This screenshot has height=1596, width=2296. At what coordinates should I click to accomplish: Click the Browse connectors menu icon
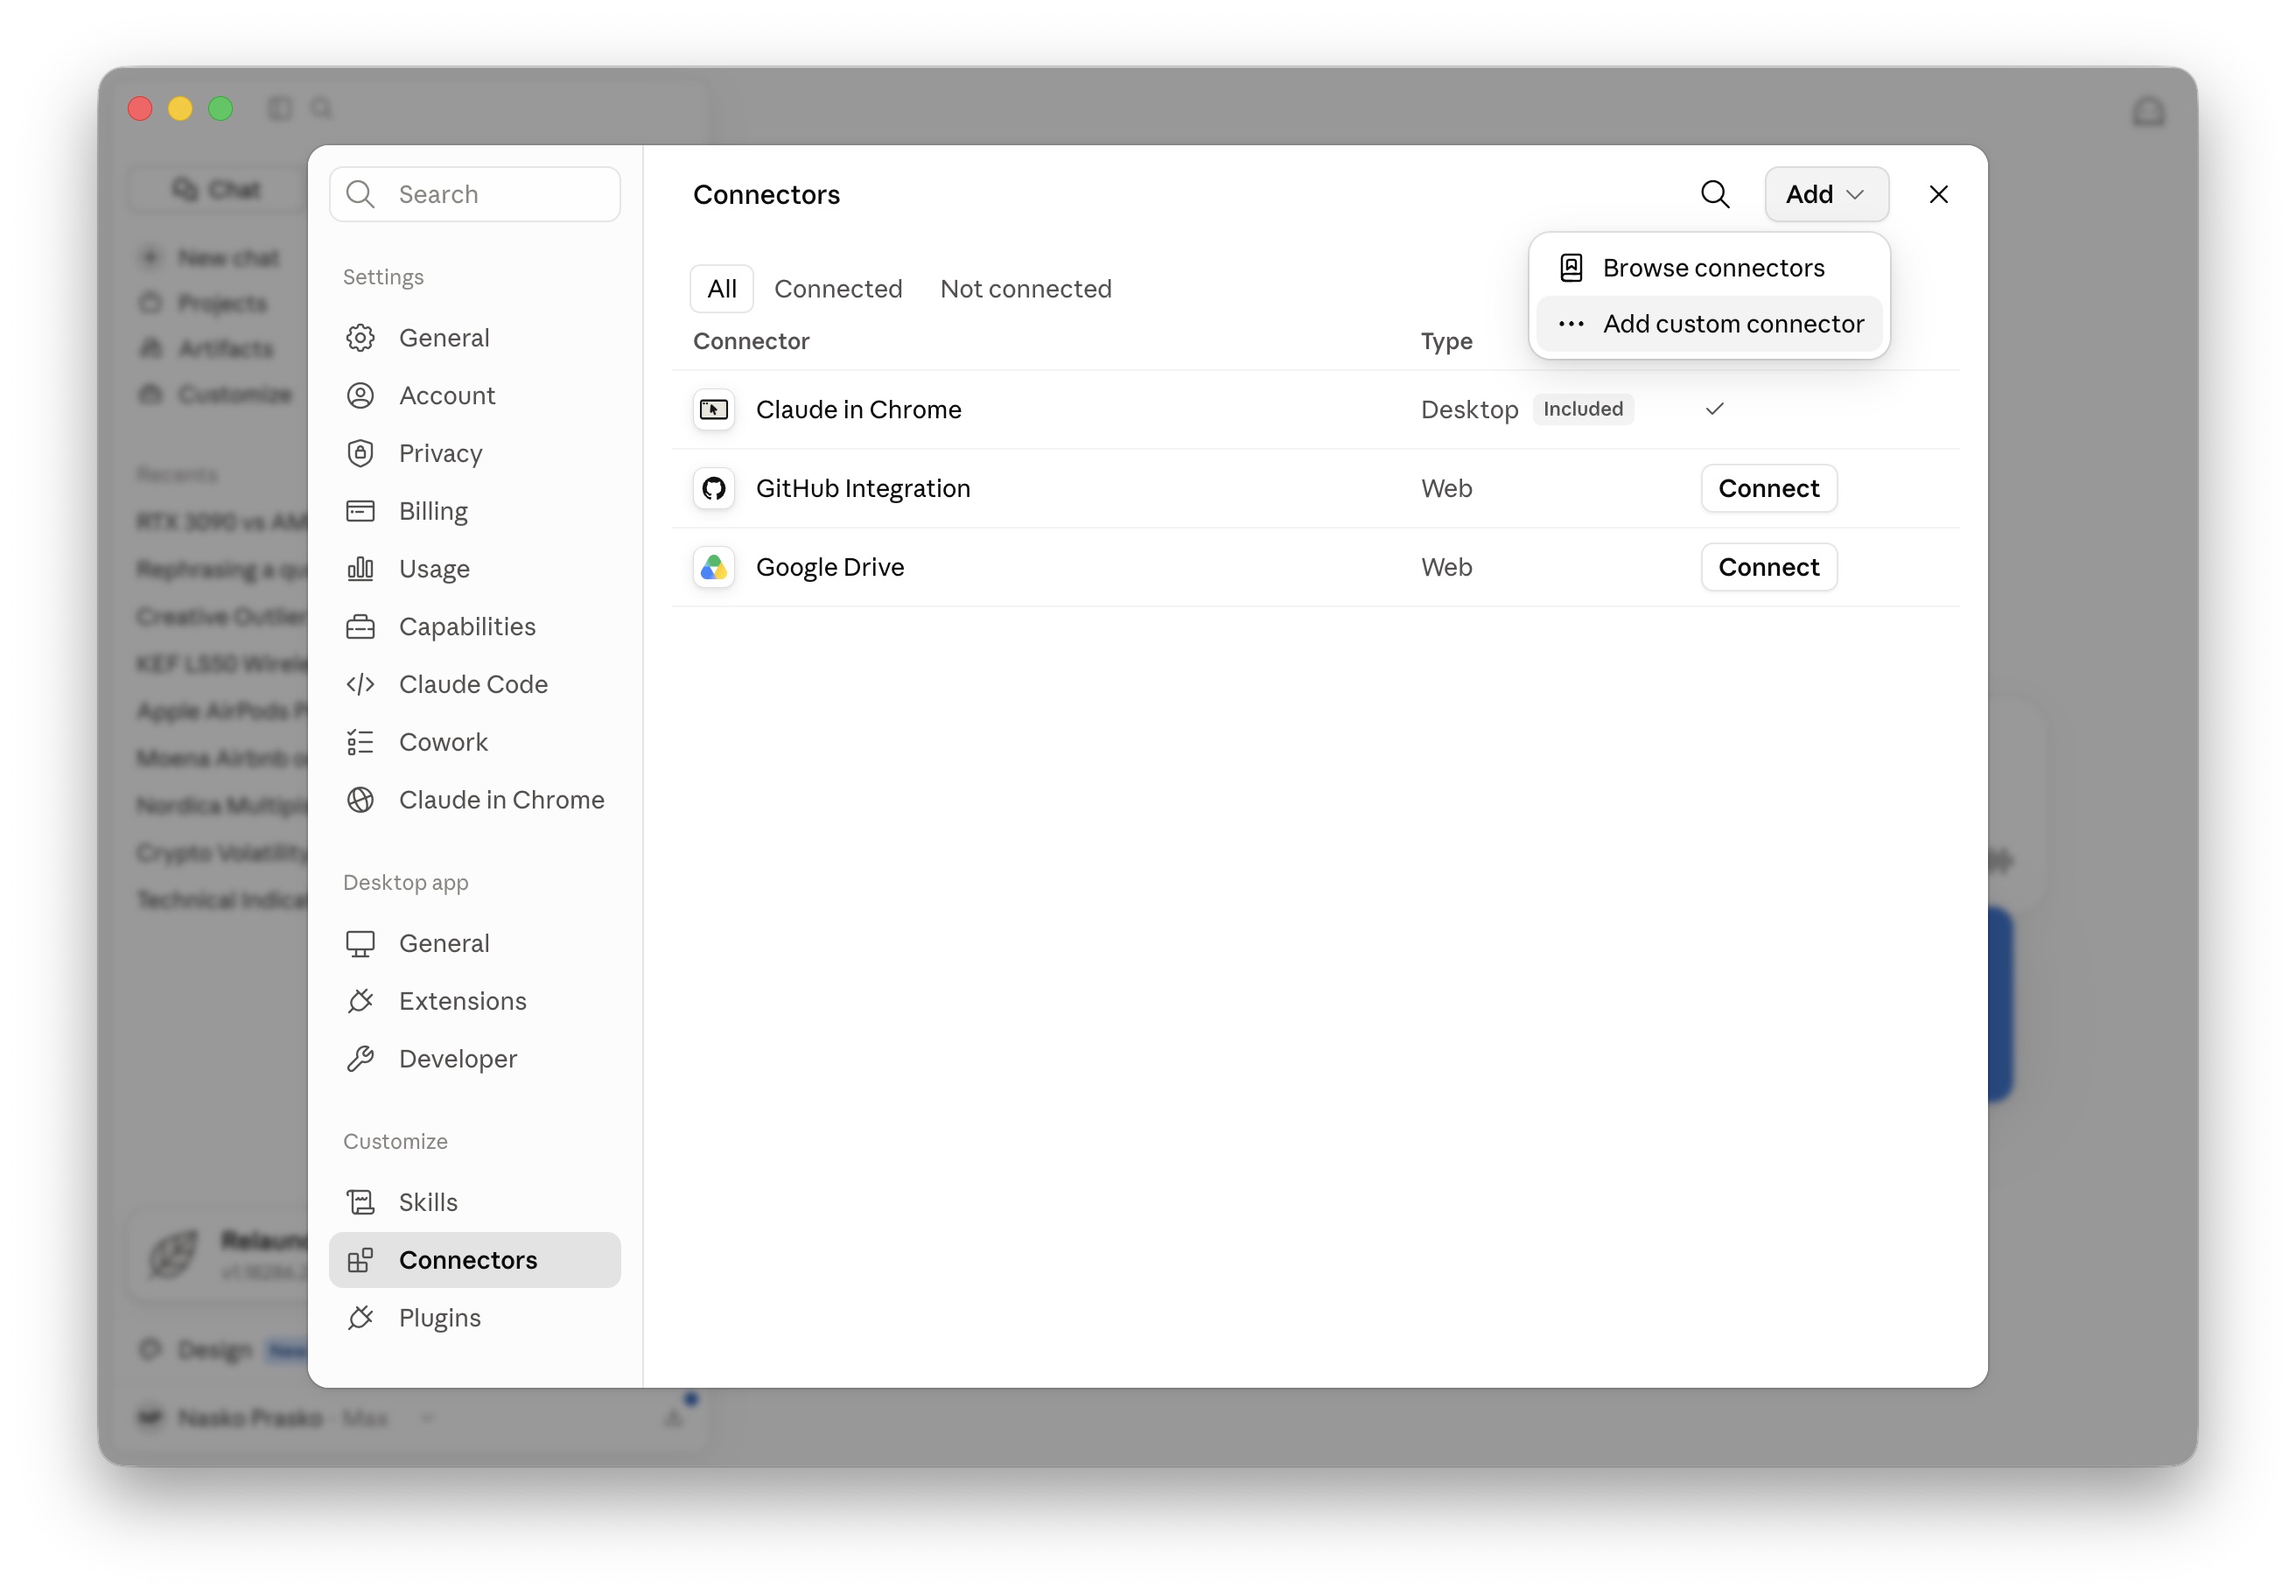pyautogui.click(x=1571, y=268)
